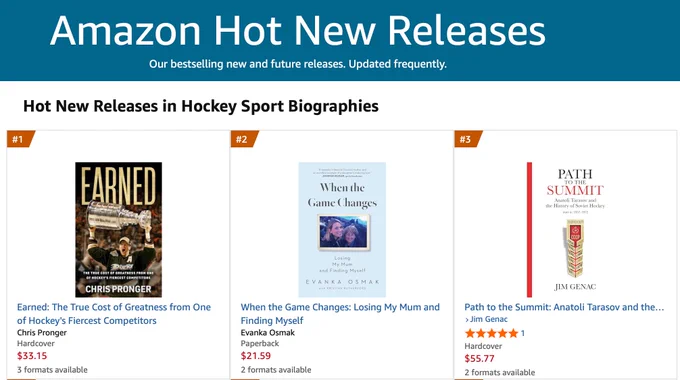The width and height of the screenshot is (680, 380).
Task: Open Path to the Summit title link
Action: [564, 307]
